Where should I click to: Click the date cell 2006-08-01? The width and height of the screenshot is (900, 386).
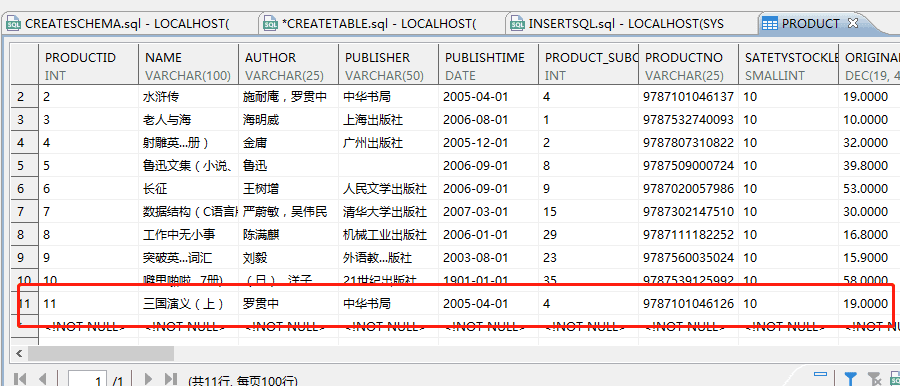click(488, 119)
